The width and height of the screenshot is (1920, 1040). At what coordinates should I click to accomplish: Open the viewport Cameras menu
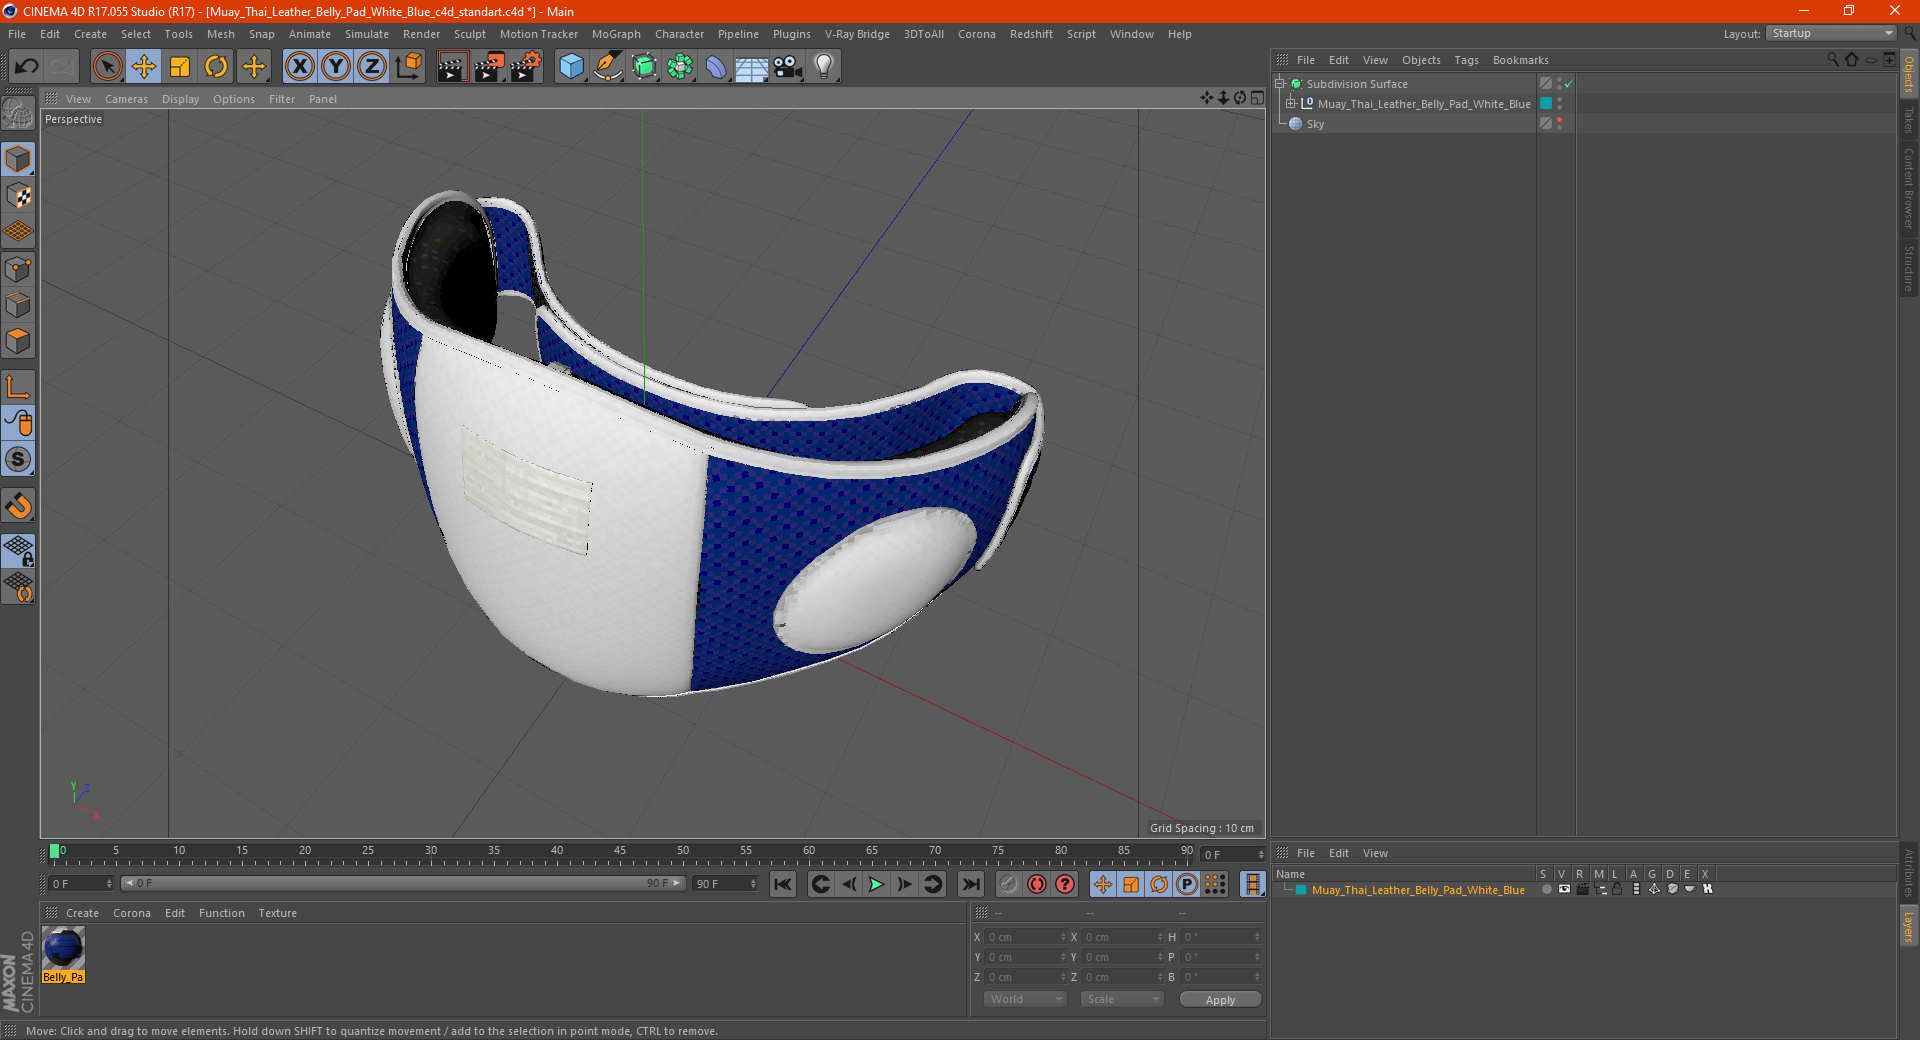pos(126,99)
